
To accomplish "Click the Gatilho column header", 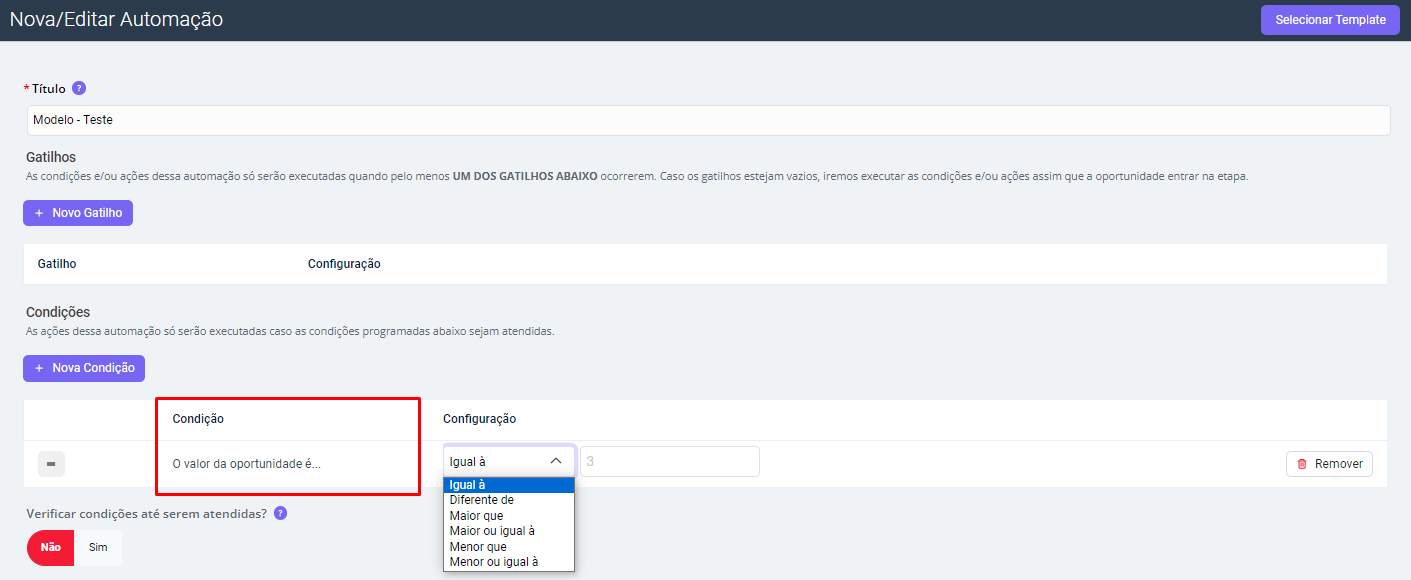I will pyautogui.click(x=57, y=264).
